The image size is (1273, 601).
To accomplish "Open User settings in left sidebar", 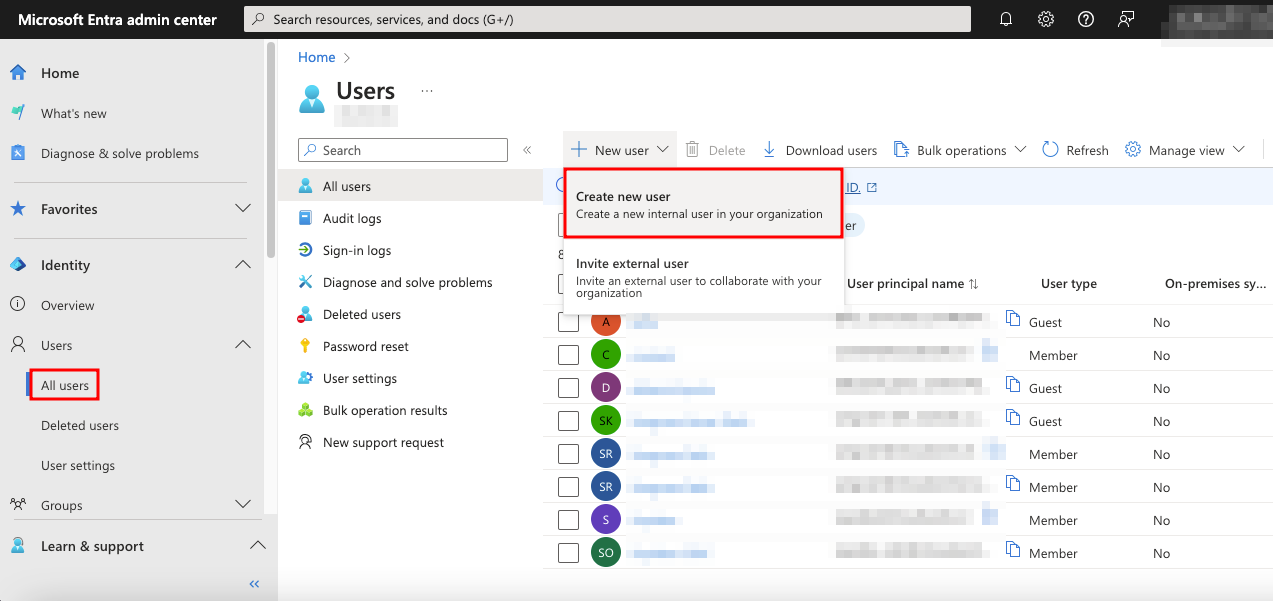I will [78, 465].
